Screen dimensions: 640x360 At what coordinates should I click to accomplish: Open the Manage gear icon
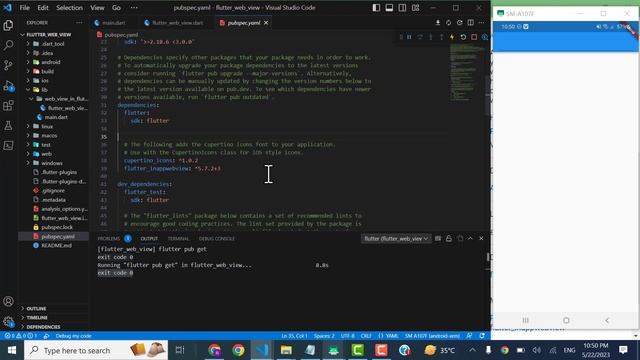(8, 322)
